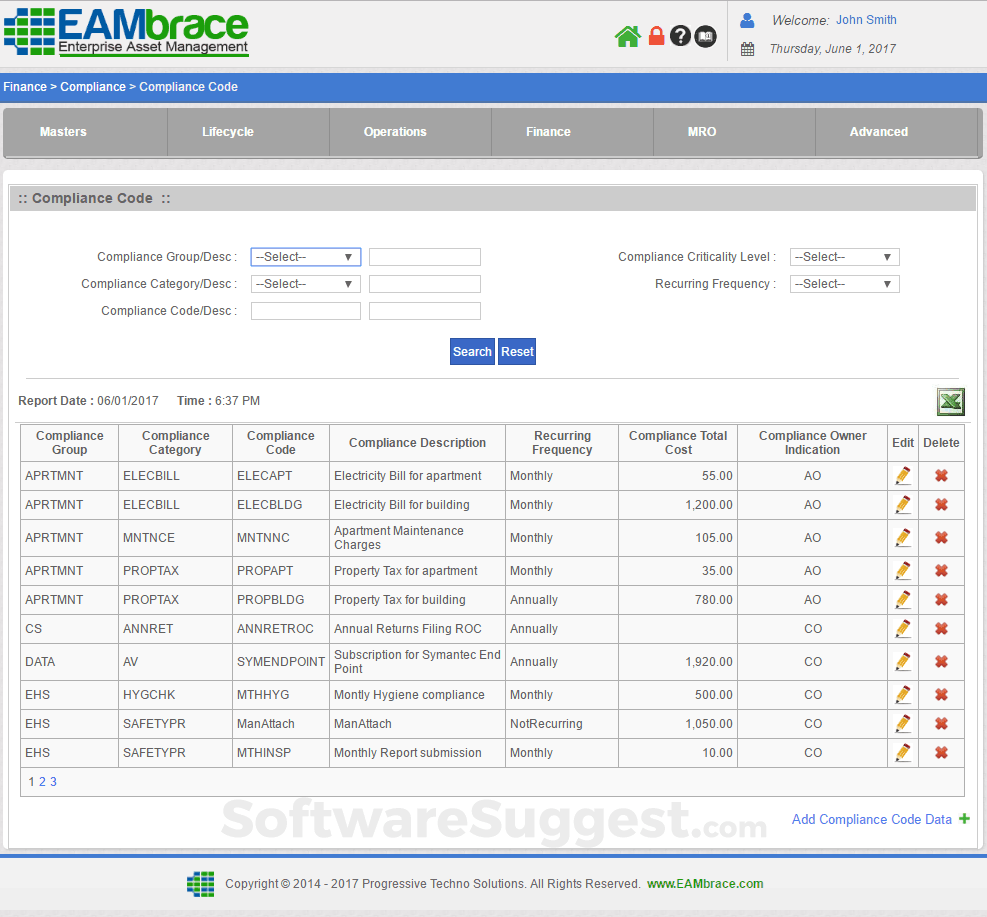This screenshot has width=987, height=917.
Task: Click the home icon in the header
Action: (x=628, y=36)
